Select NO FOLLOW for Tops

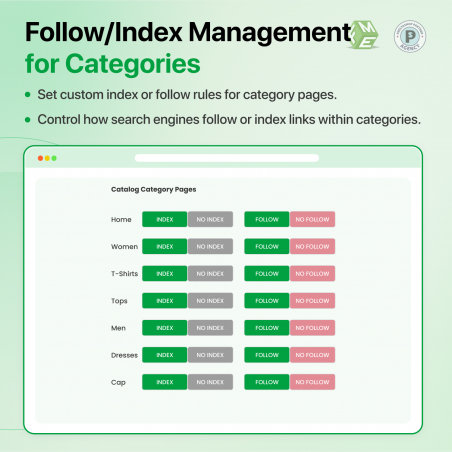[312, 301]
